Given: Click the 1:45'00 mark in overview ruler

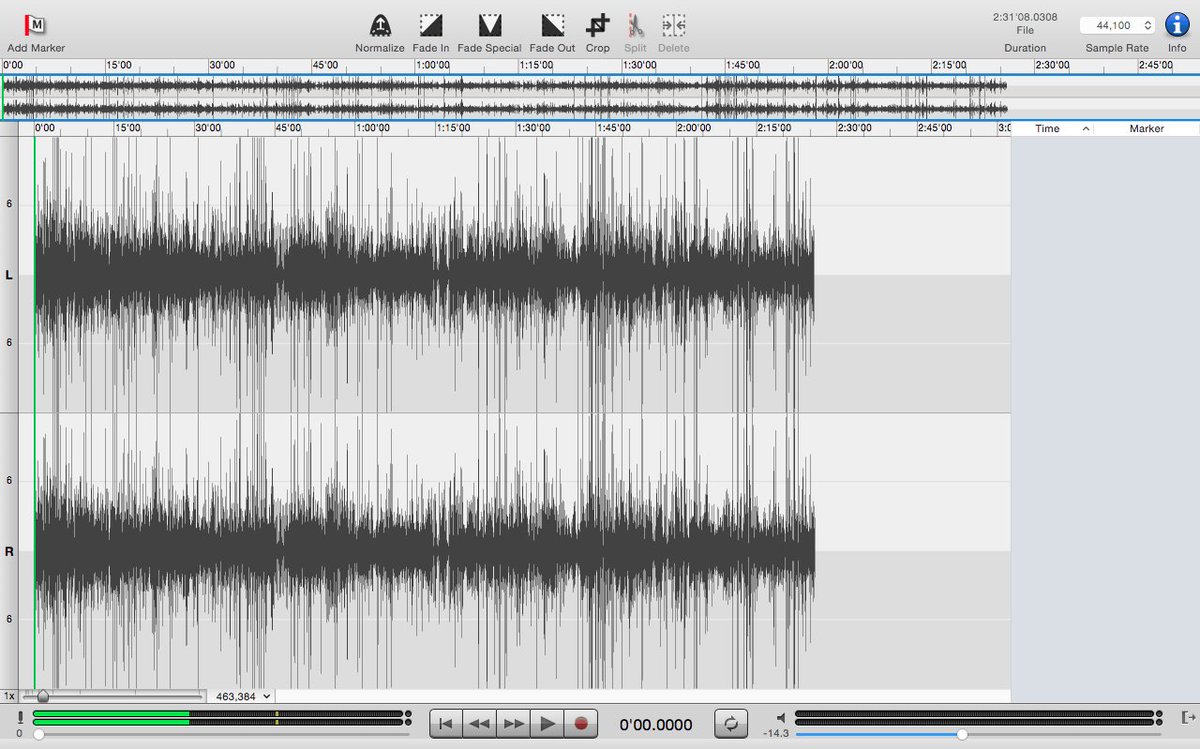Looking at the screenshot, I should [743, 65].
